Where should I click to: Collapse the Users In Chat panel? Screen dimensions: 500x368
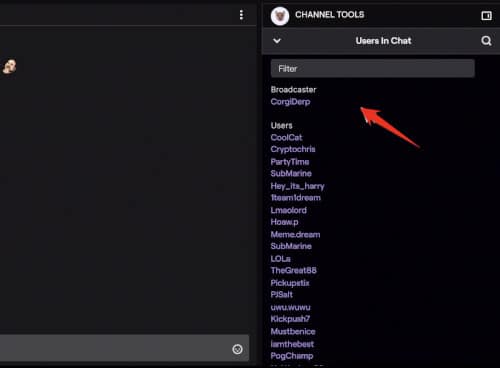[x=277, y=41]
